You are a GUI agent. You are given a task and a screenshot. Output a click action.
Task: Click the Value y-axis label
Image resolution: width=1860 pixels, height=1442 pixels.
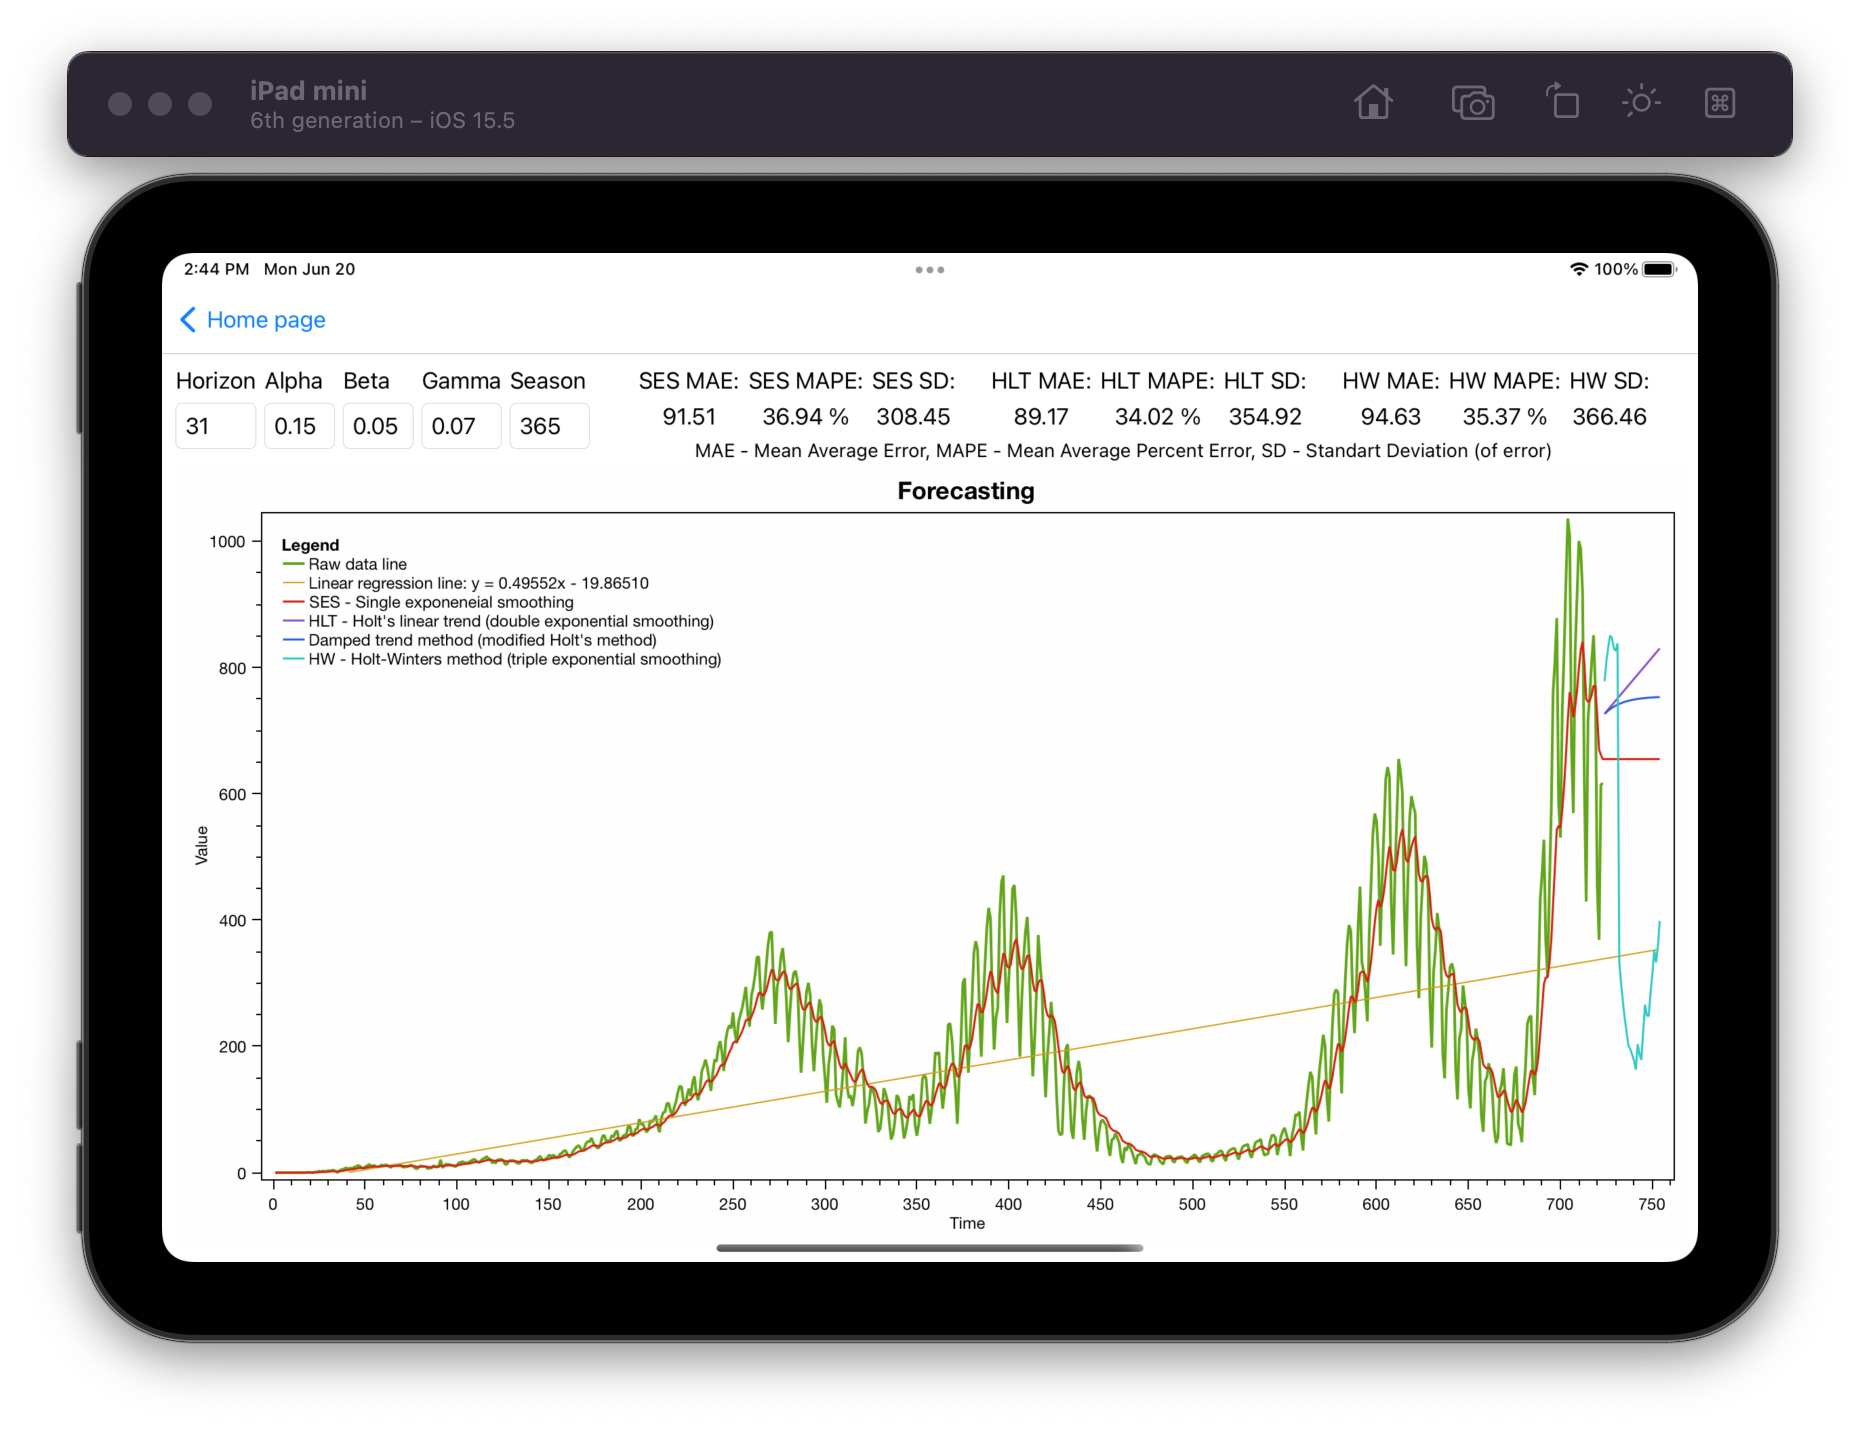tap(202, 845)
